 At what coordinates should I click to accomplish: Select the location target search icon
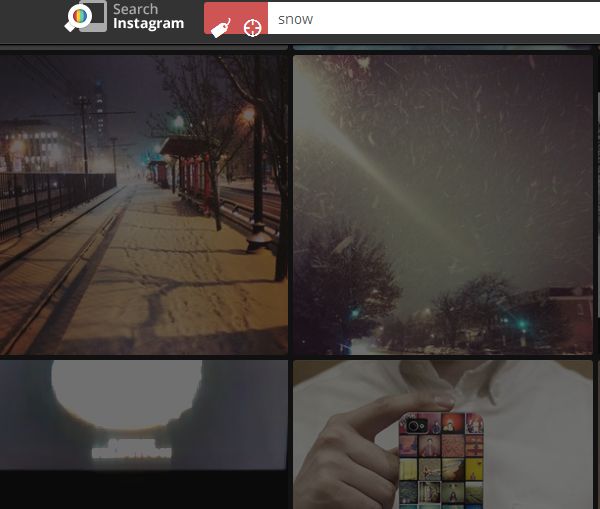[253, 28]
